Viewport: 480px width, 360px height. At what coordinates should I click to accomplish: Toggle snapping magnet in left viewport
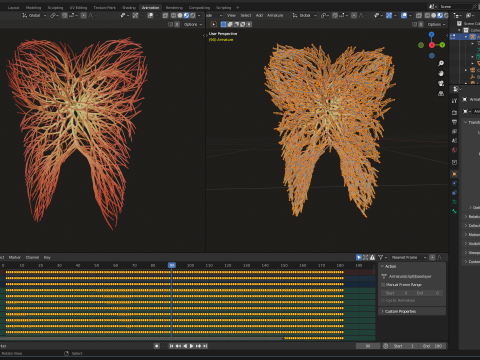pos(64,15)
